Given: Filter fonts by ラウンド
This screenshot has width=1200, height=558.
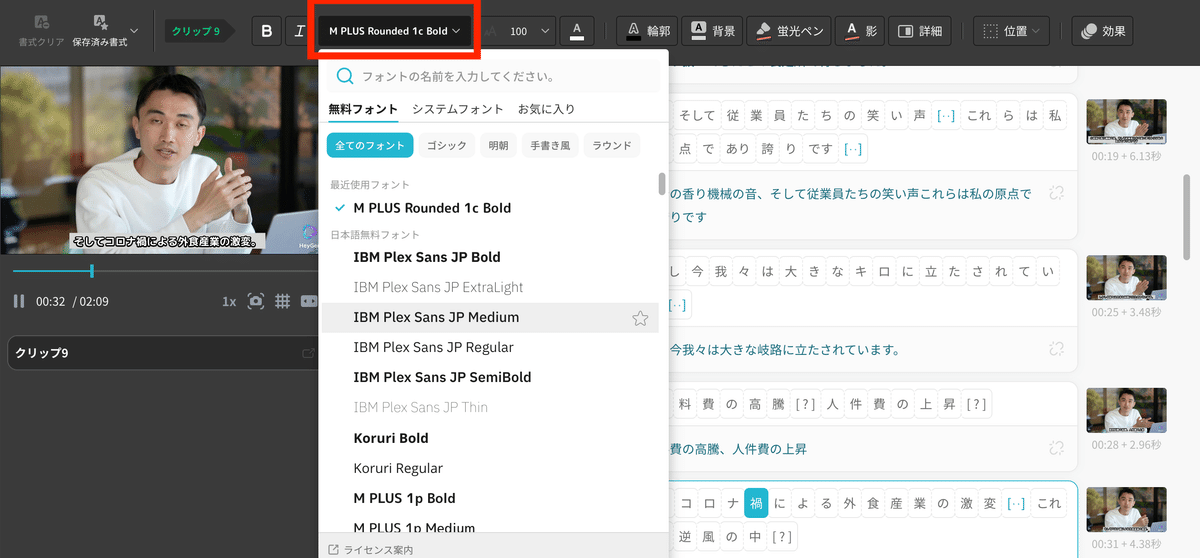Looking at the screenshot, I should (x=611, y=145).
